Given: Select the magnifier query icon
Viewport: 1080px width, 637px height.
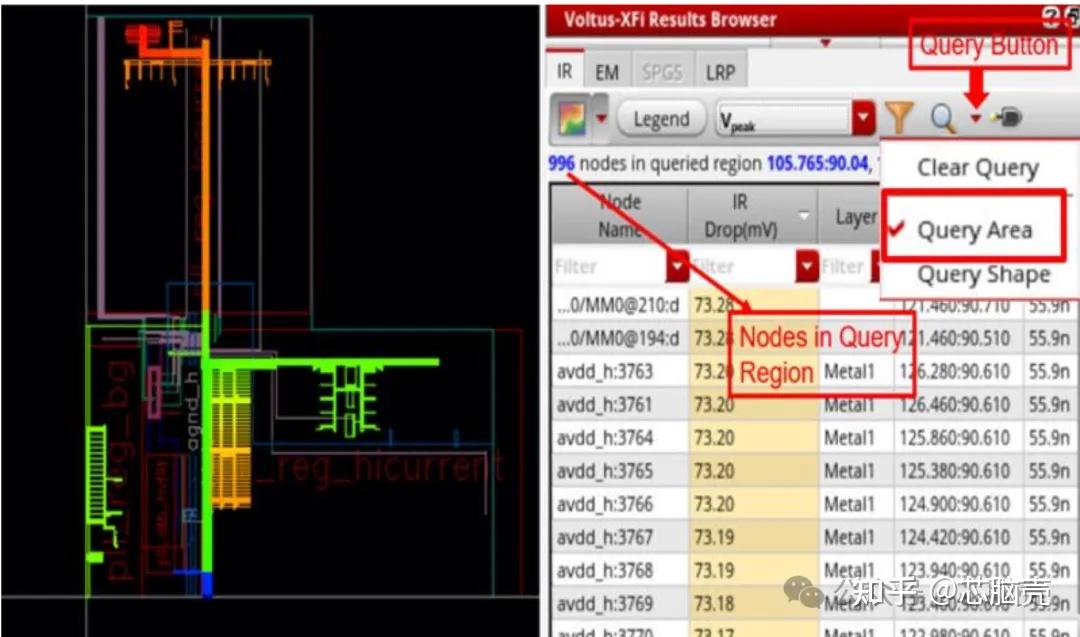Looking at the screenshot, I should pos(940,117).
